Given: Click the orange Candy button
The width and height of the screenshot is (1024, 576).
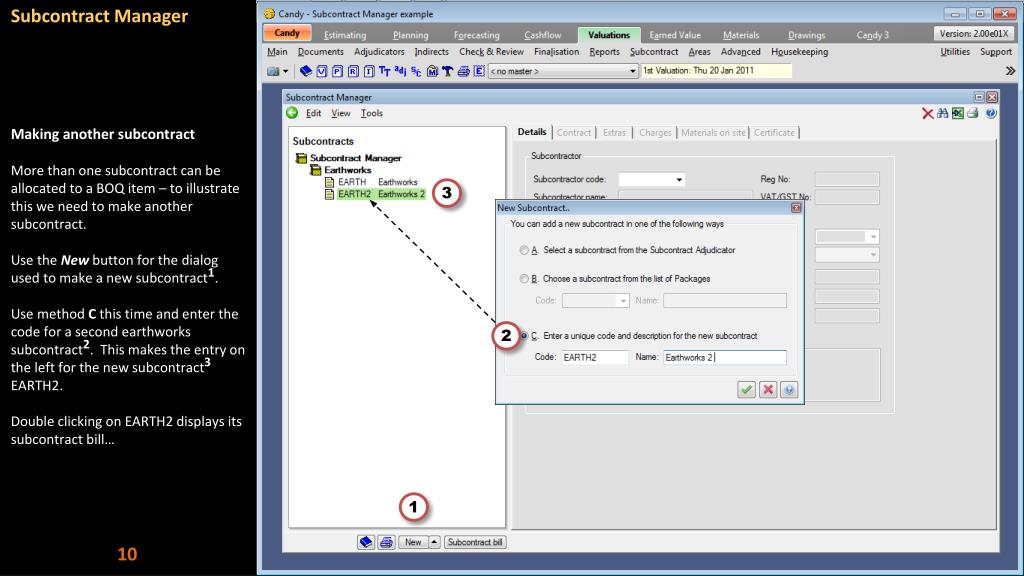Looking at the screenshot, I should 287,33.
